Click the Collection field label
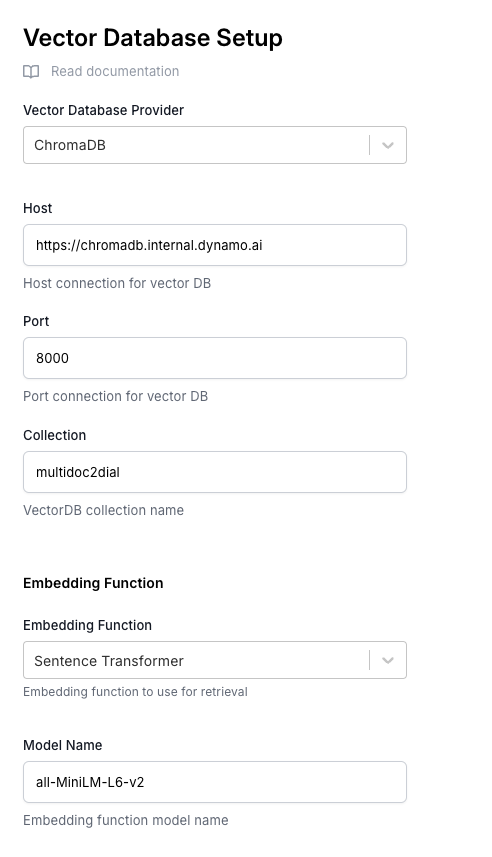This screenshot has width=492, height=857. tap(55, 436)
